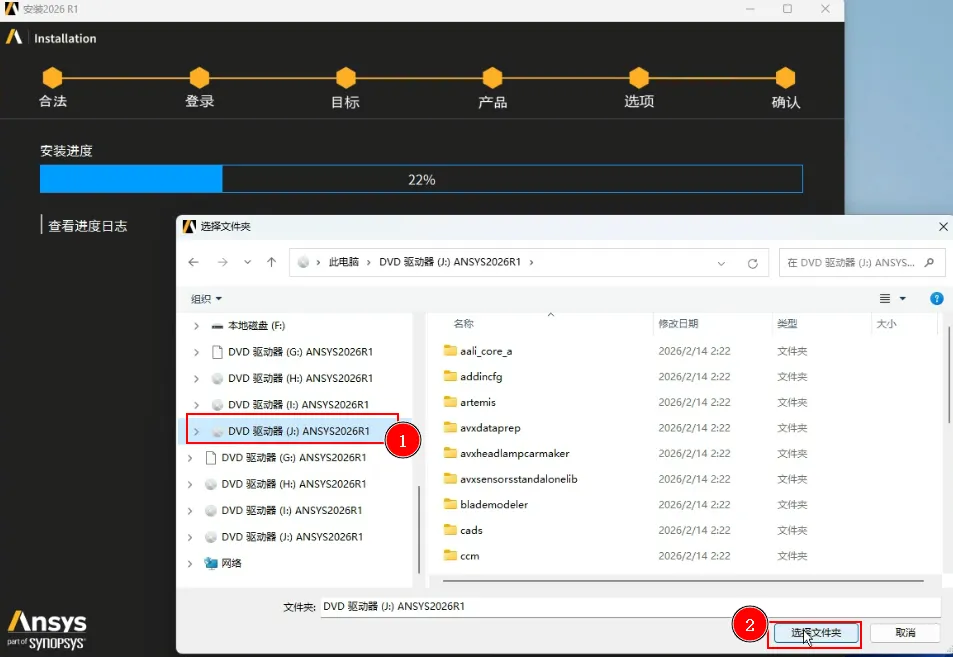Click the chevron before 此电脑 in the breadcrumb
953x657 pixels.
coord(318,262)
